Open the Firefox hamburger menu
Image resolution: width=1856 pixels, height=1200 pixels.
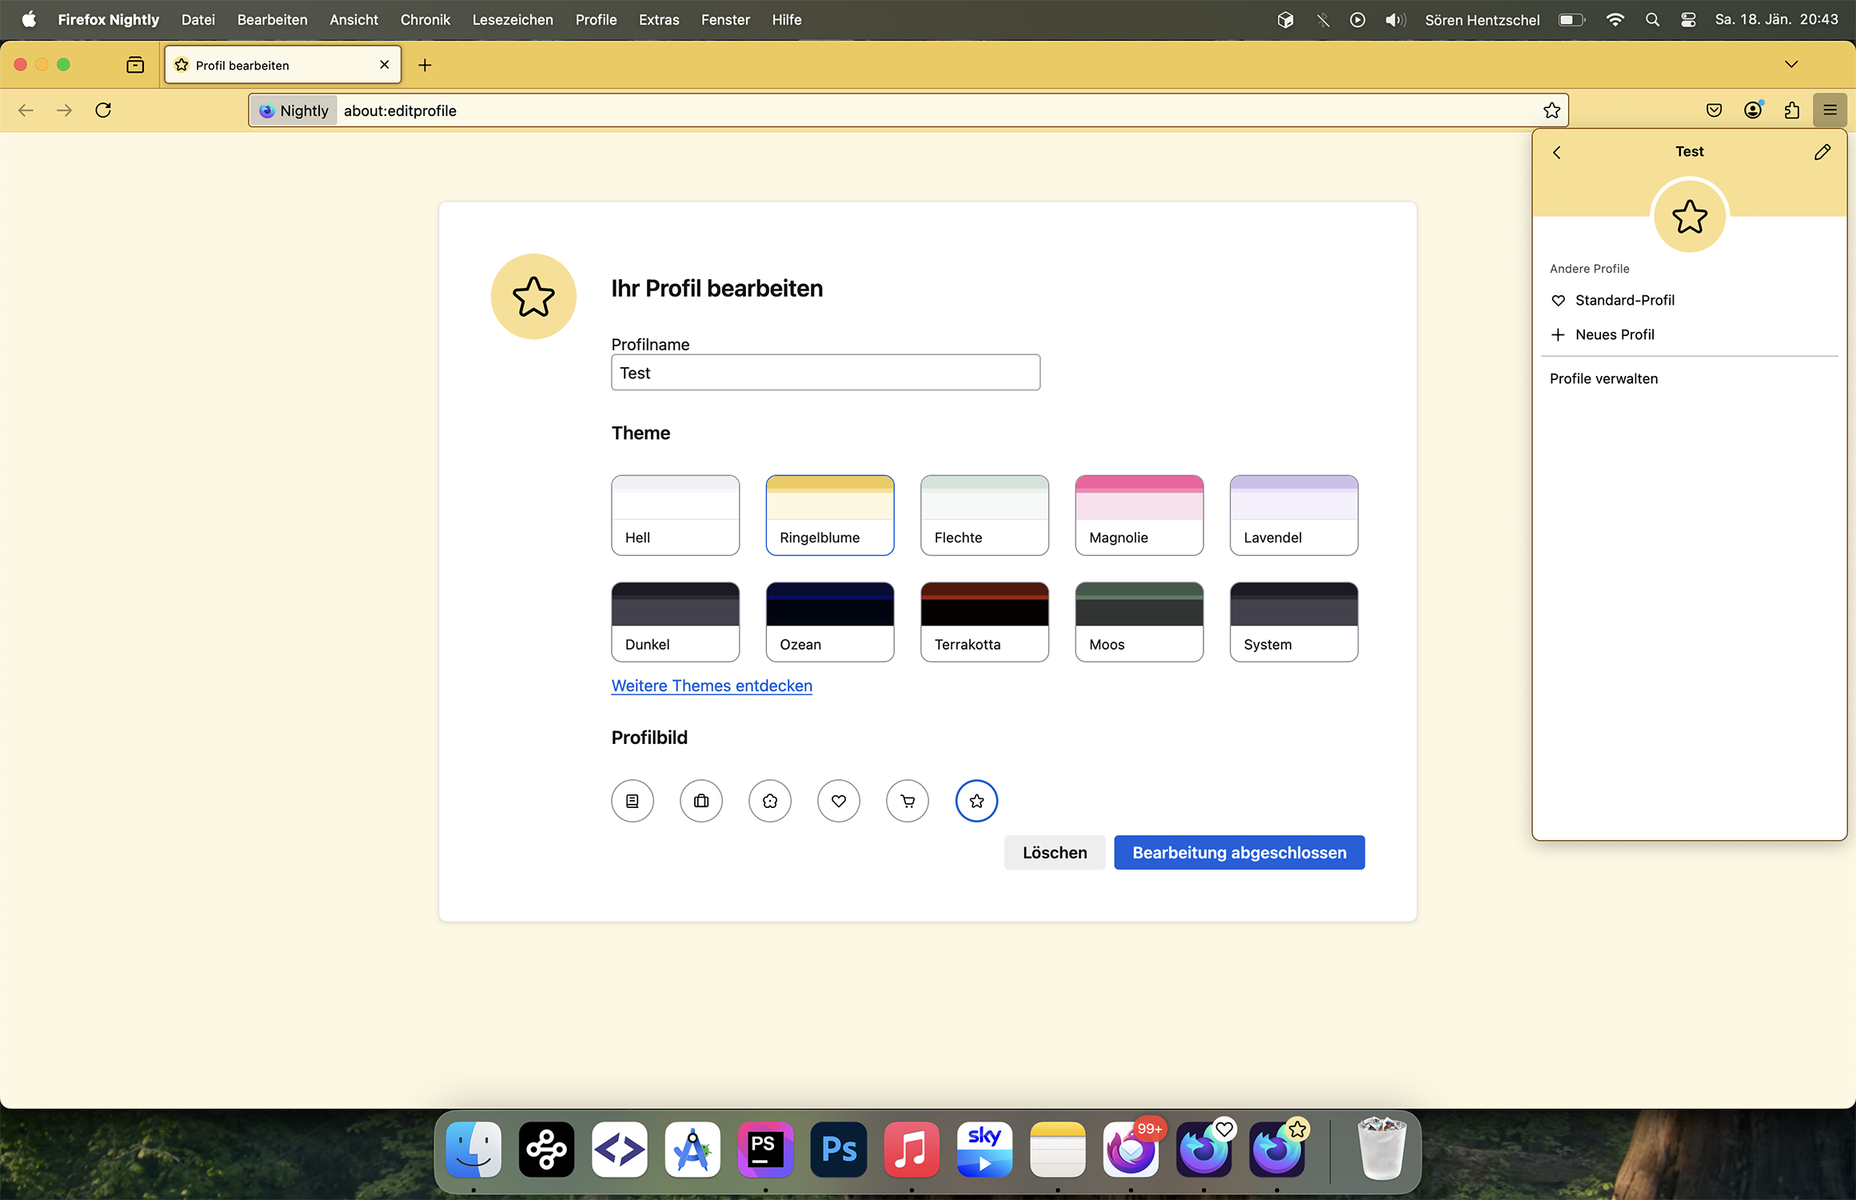(x=1830, y=110)
